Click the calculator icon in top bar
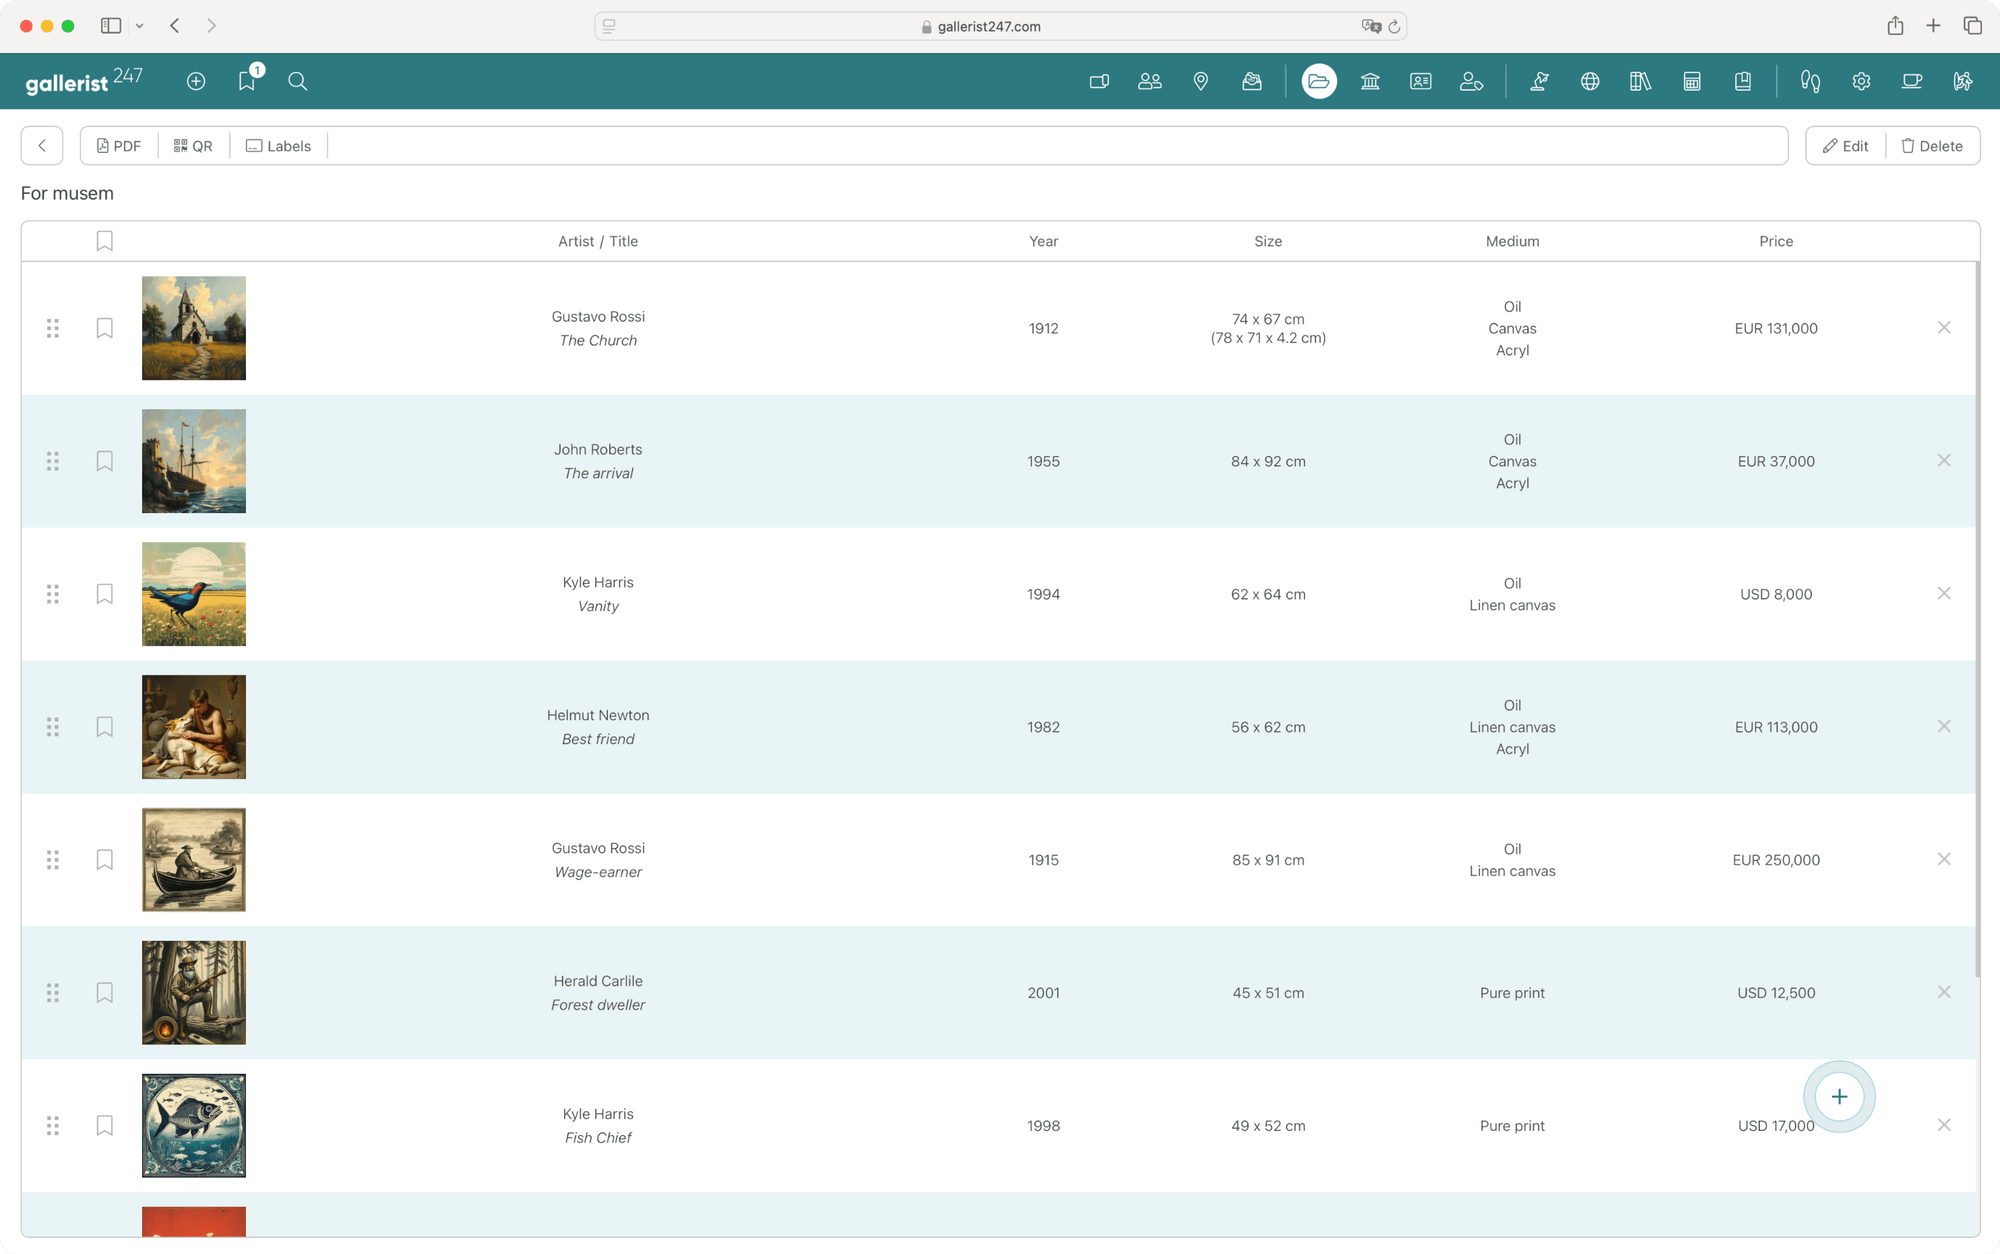The height and width of the screenshot is (1254, 2000). (1692, 81)
